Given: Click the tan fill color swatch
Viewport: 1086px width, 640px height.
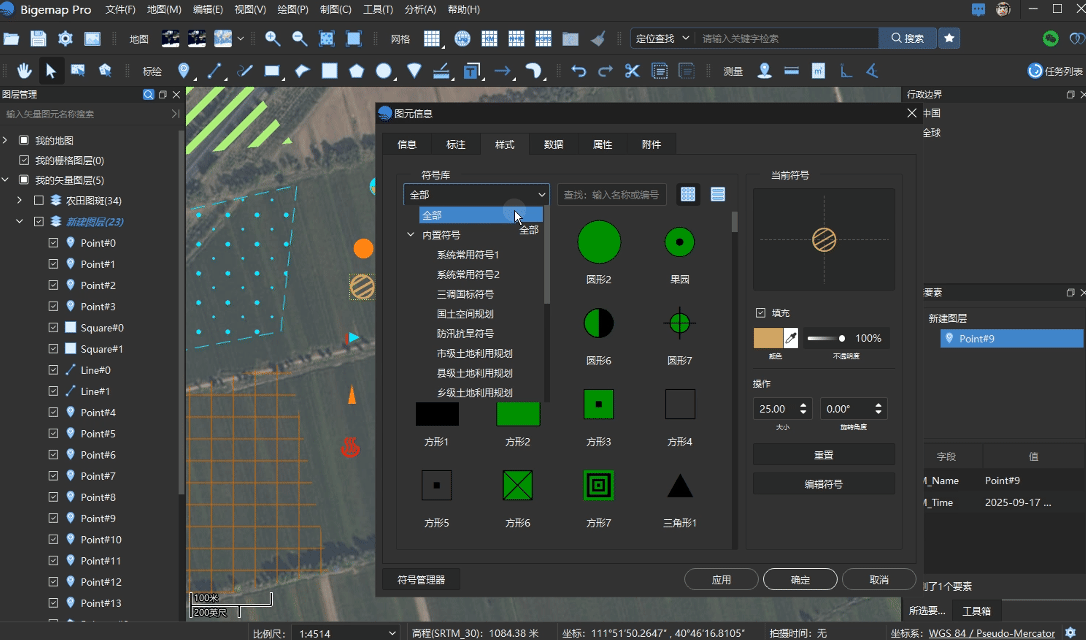Looking at the screenshot, I should point(768,338).
